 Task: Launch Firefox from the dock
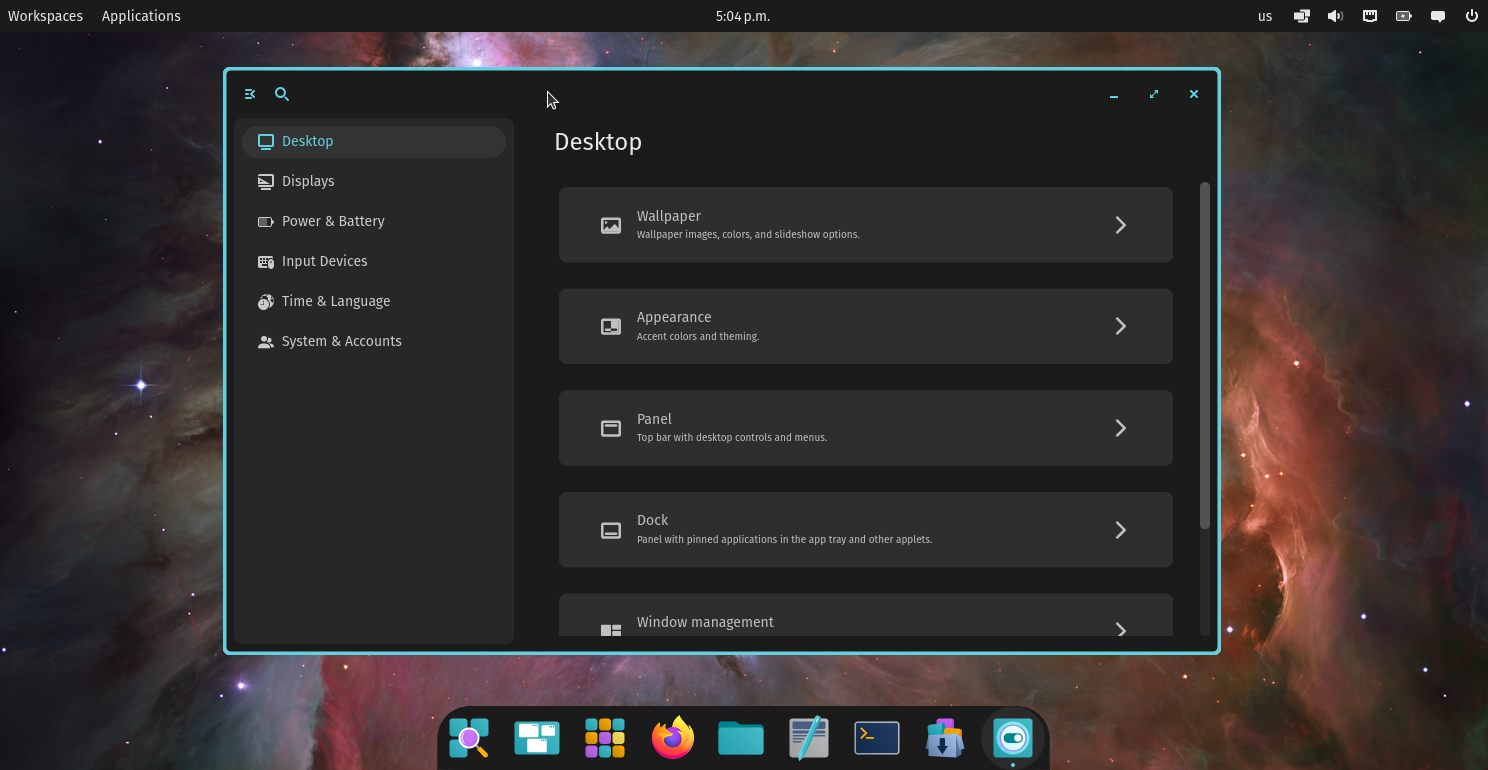673,738
